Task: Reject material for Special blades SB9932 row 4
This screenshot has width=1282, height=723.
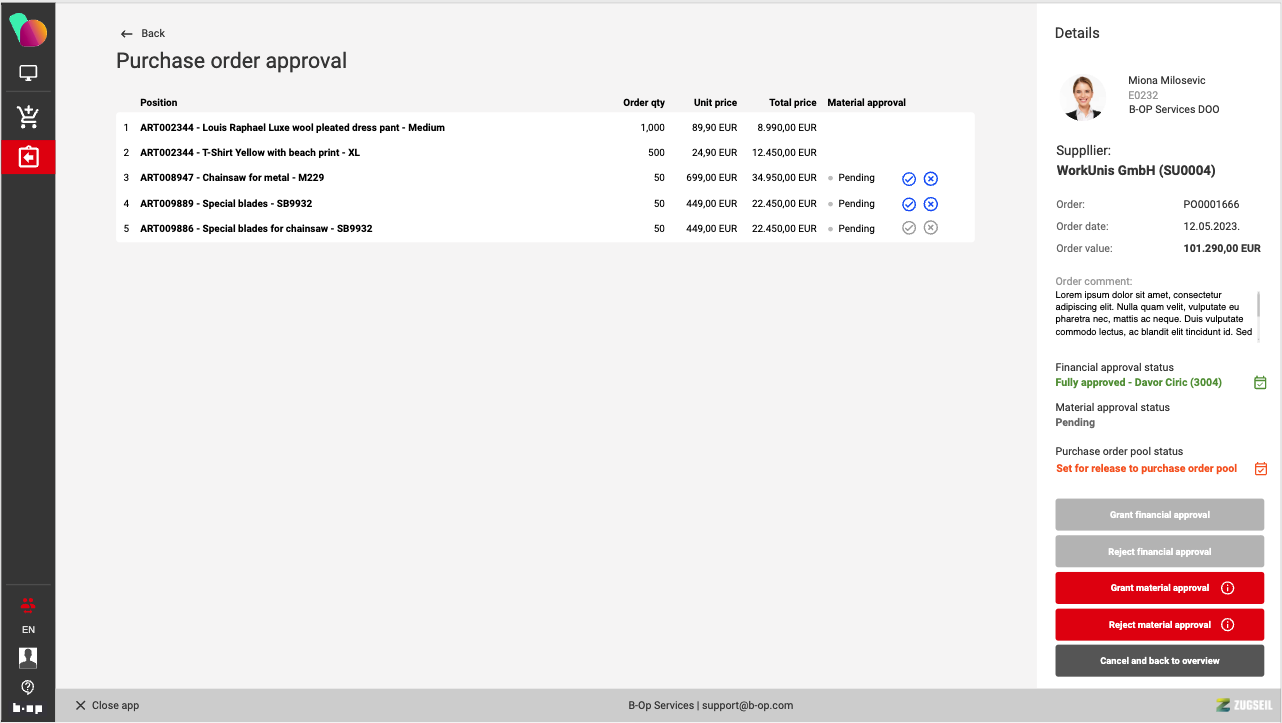Action: (x=931, y=204)
